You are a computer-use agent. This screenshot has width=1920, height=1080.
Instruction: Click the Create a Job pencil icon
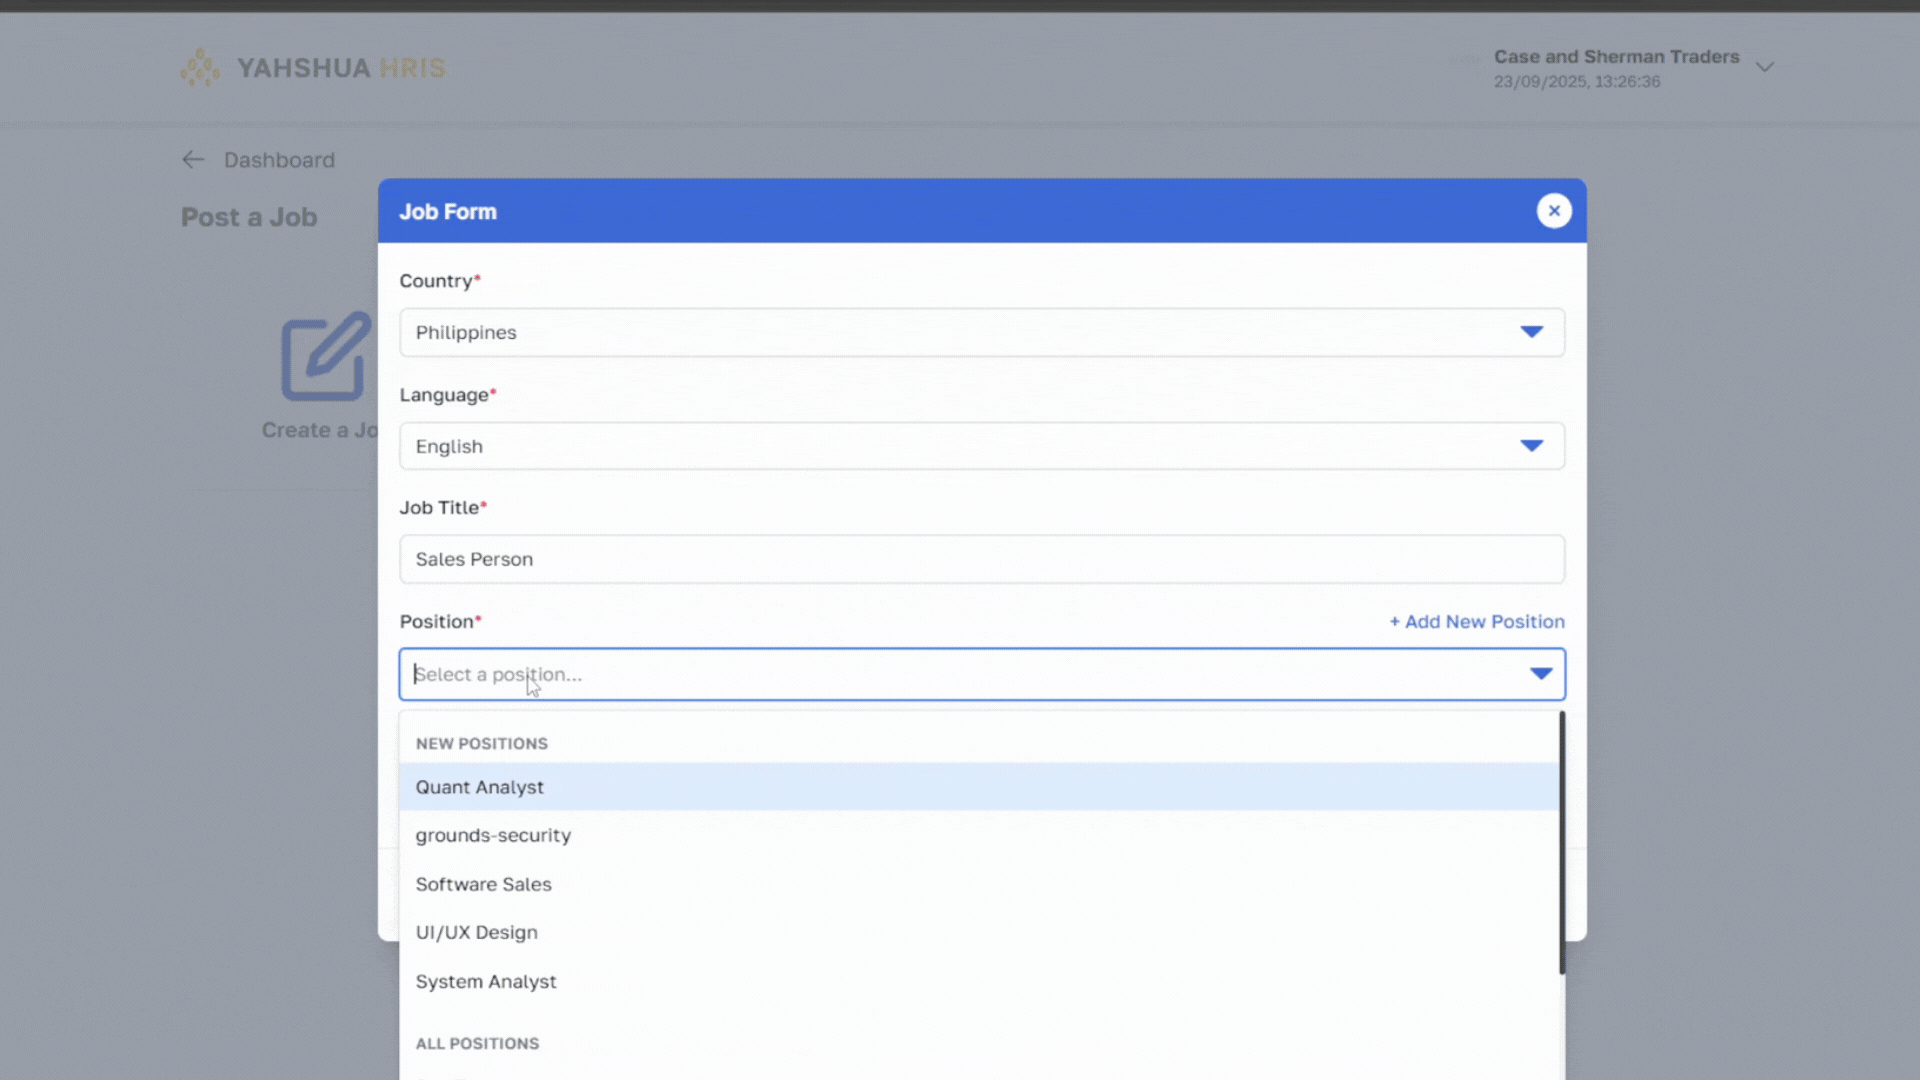point(325,357)
